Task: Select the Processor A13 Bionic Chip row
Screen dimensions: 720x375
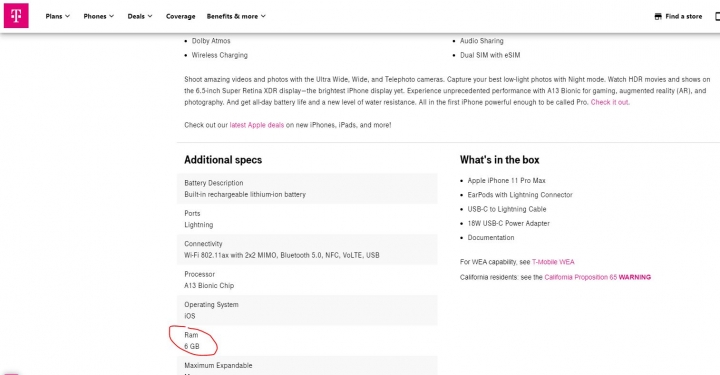Action: (307, 280)
